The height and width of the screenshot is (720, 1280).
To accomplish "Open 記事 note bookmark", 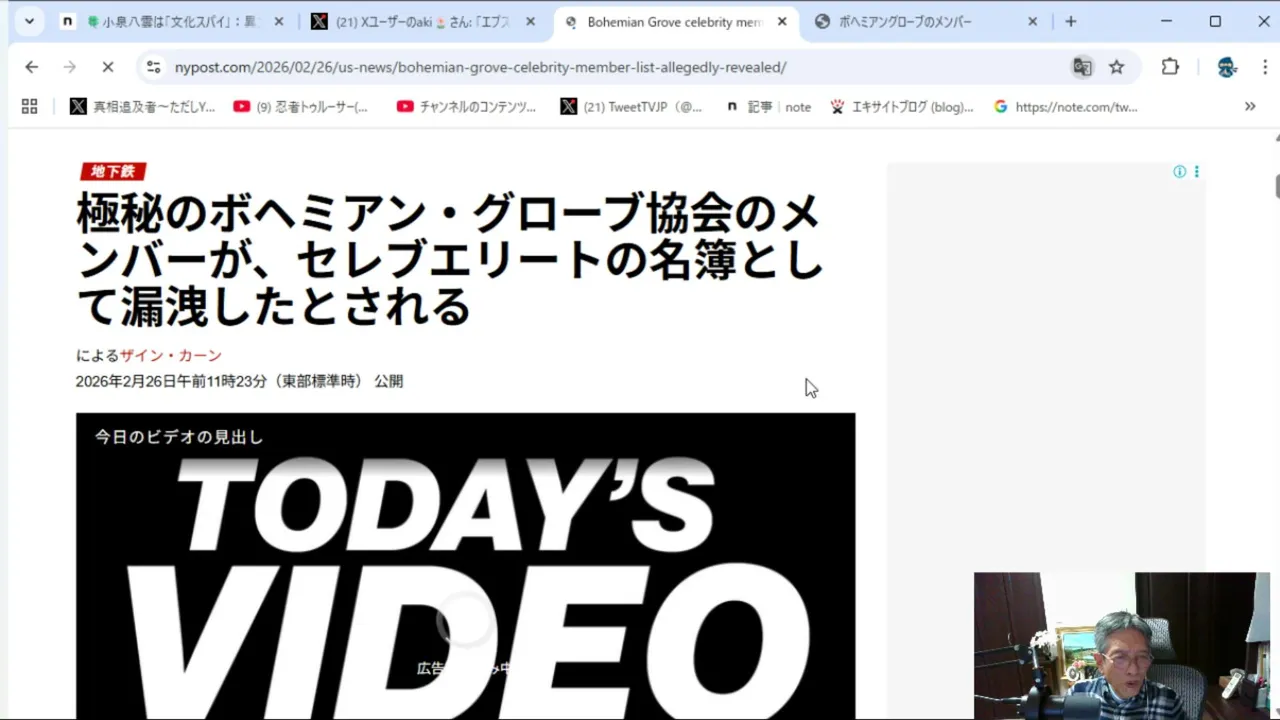I will click(x=767, y=106).
